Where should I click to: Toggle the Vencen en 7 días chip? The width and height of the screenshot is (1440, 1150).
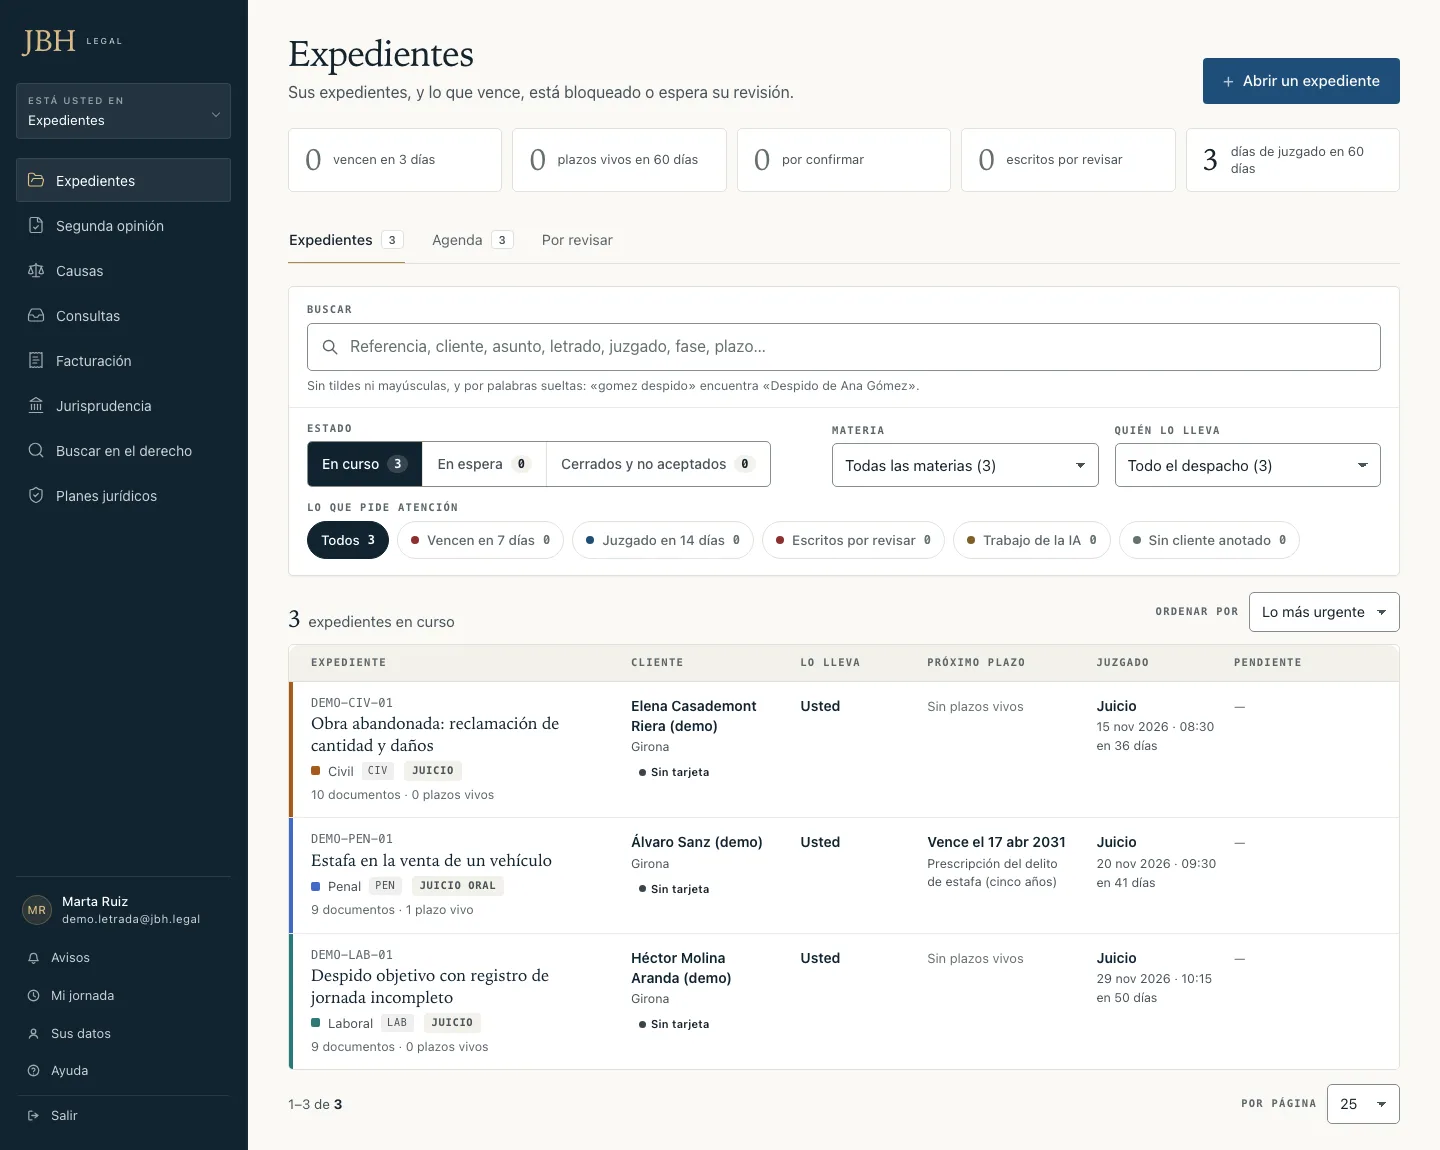coord(480,540)
